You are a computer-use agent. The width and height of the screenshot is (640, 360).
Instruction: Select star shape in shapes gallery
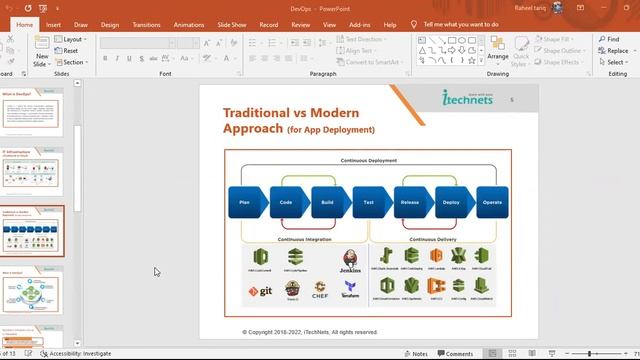(471, 60)
